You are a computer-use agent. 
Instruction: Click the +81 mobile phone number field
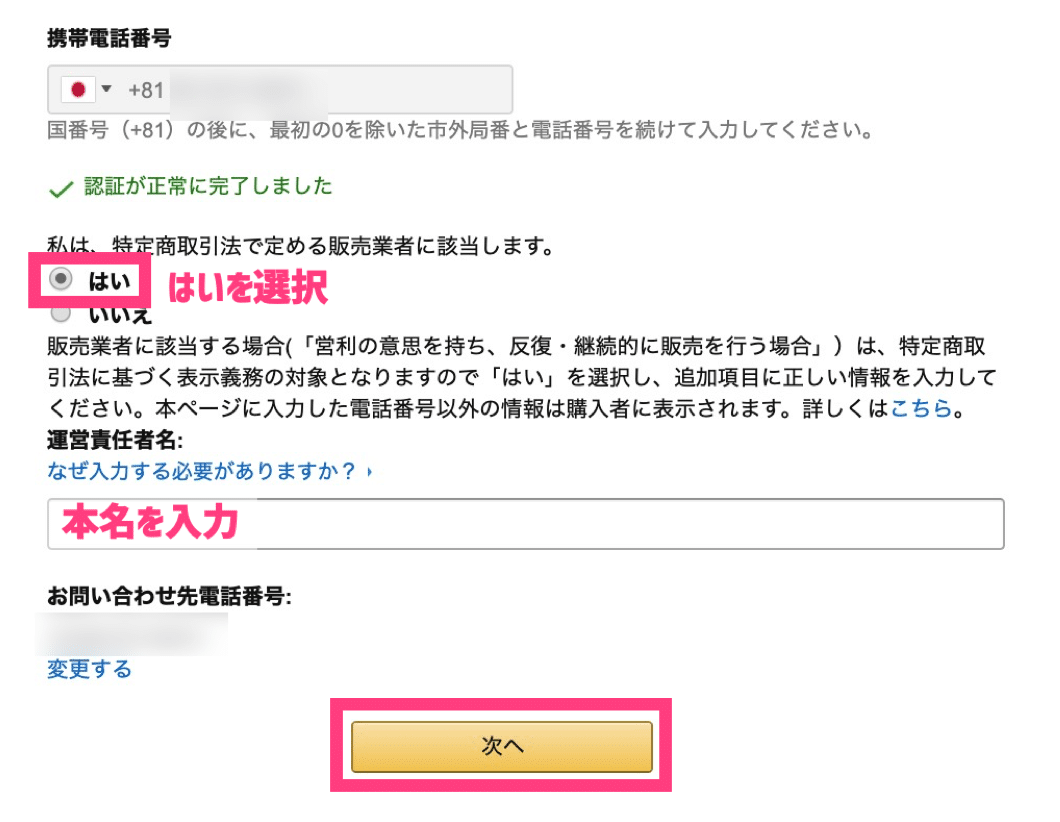[x=280, y=89]
